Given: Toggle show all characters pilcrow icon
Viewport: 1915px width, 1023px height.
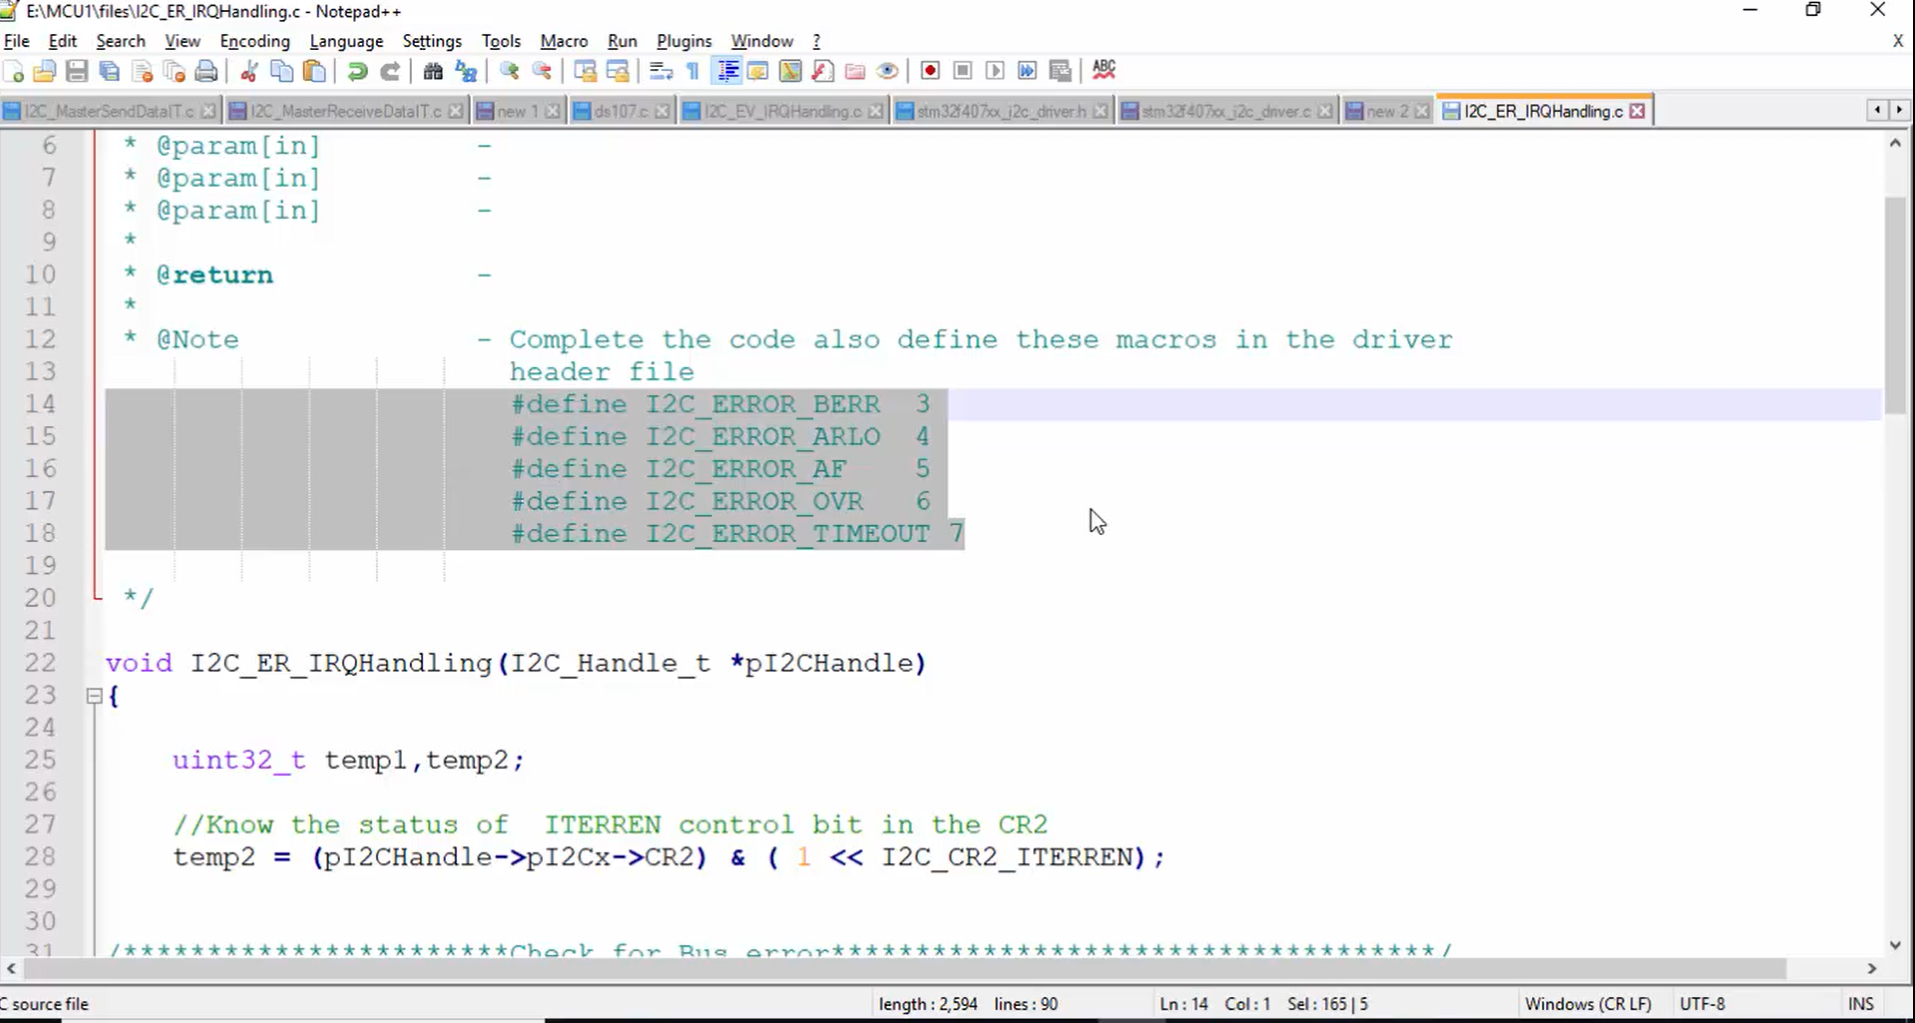Looking at the screenshot, I should click(693, 71).
